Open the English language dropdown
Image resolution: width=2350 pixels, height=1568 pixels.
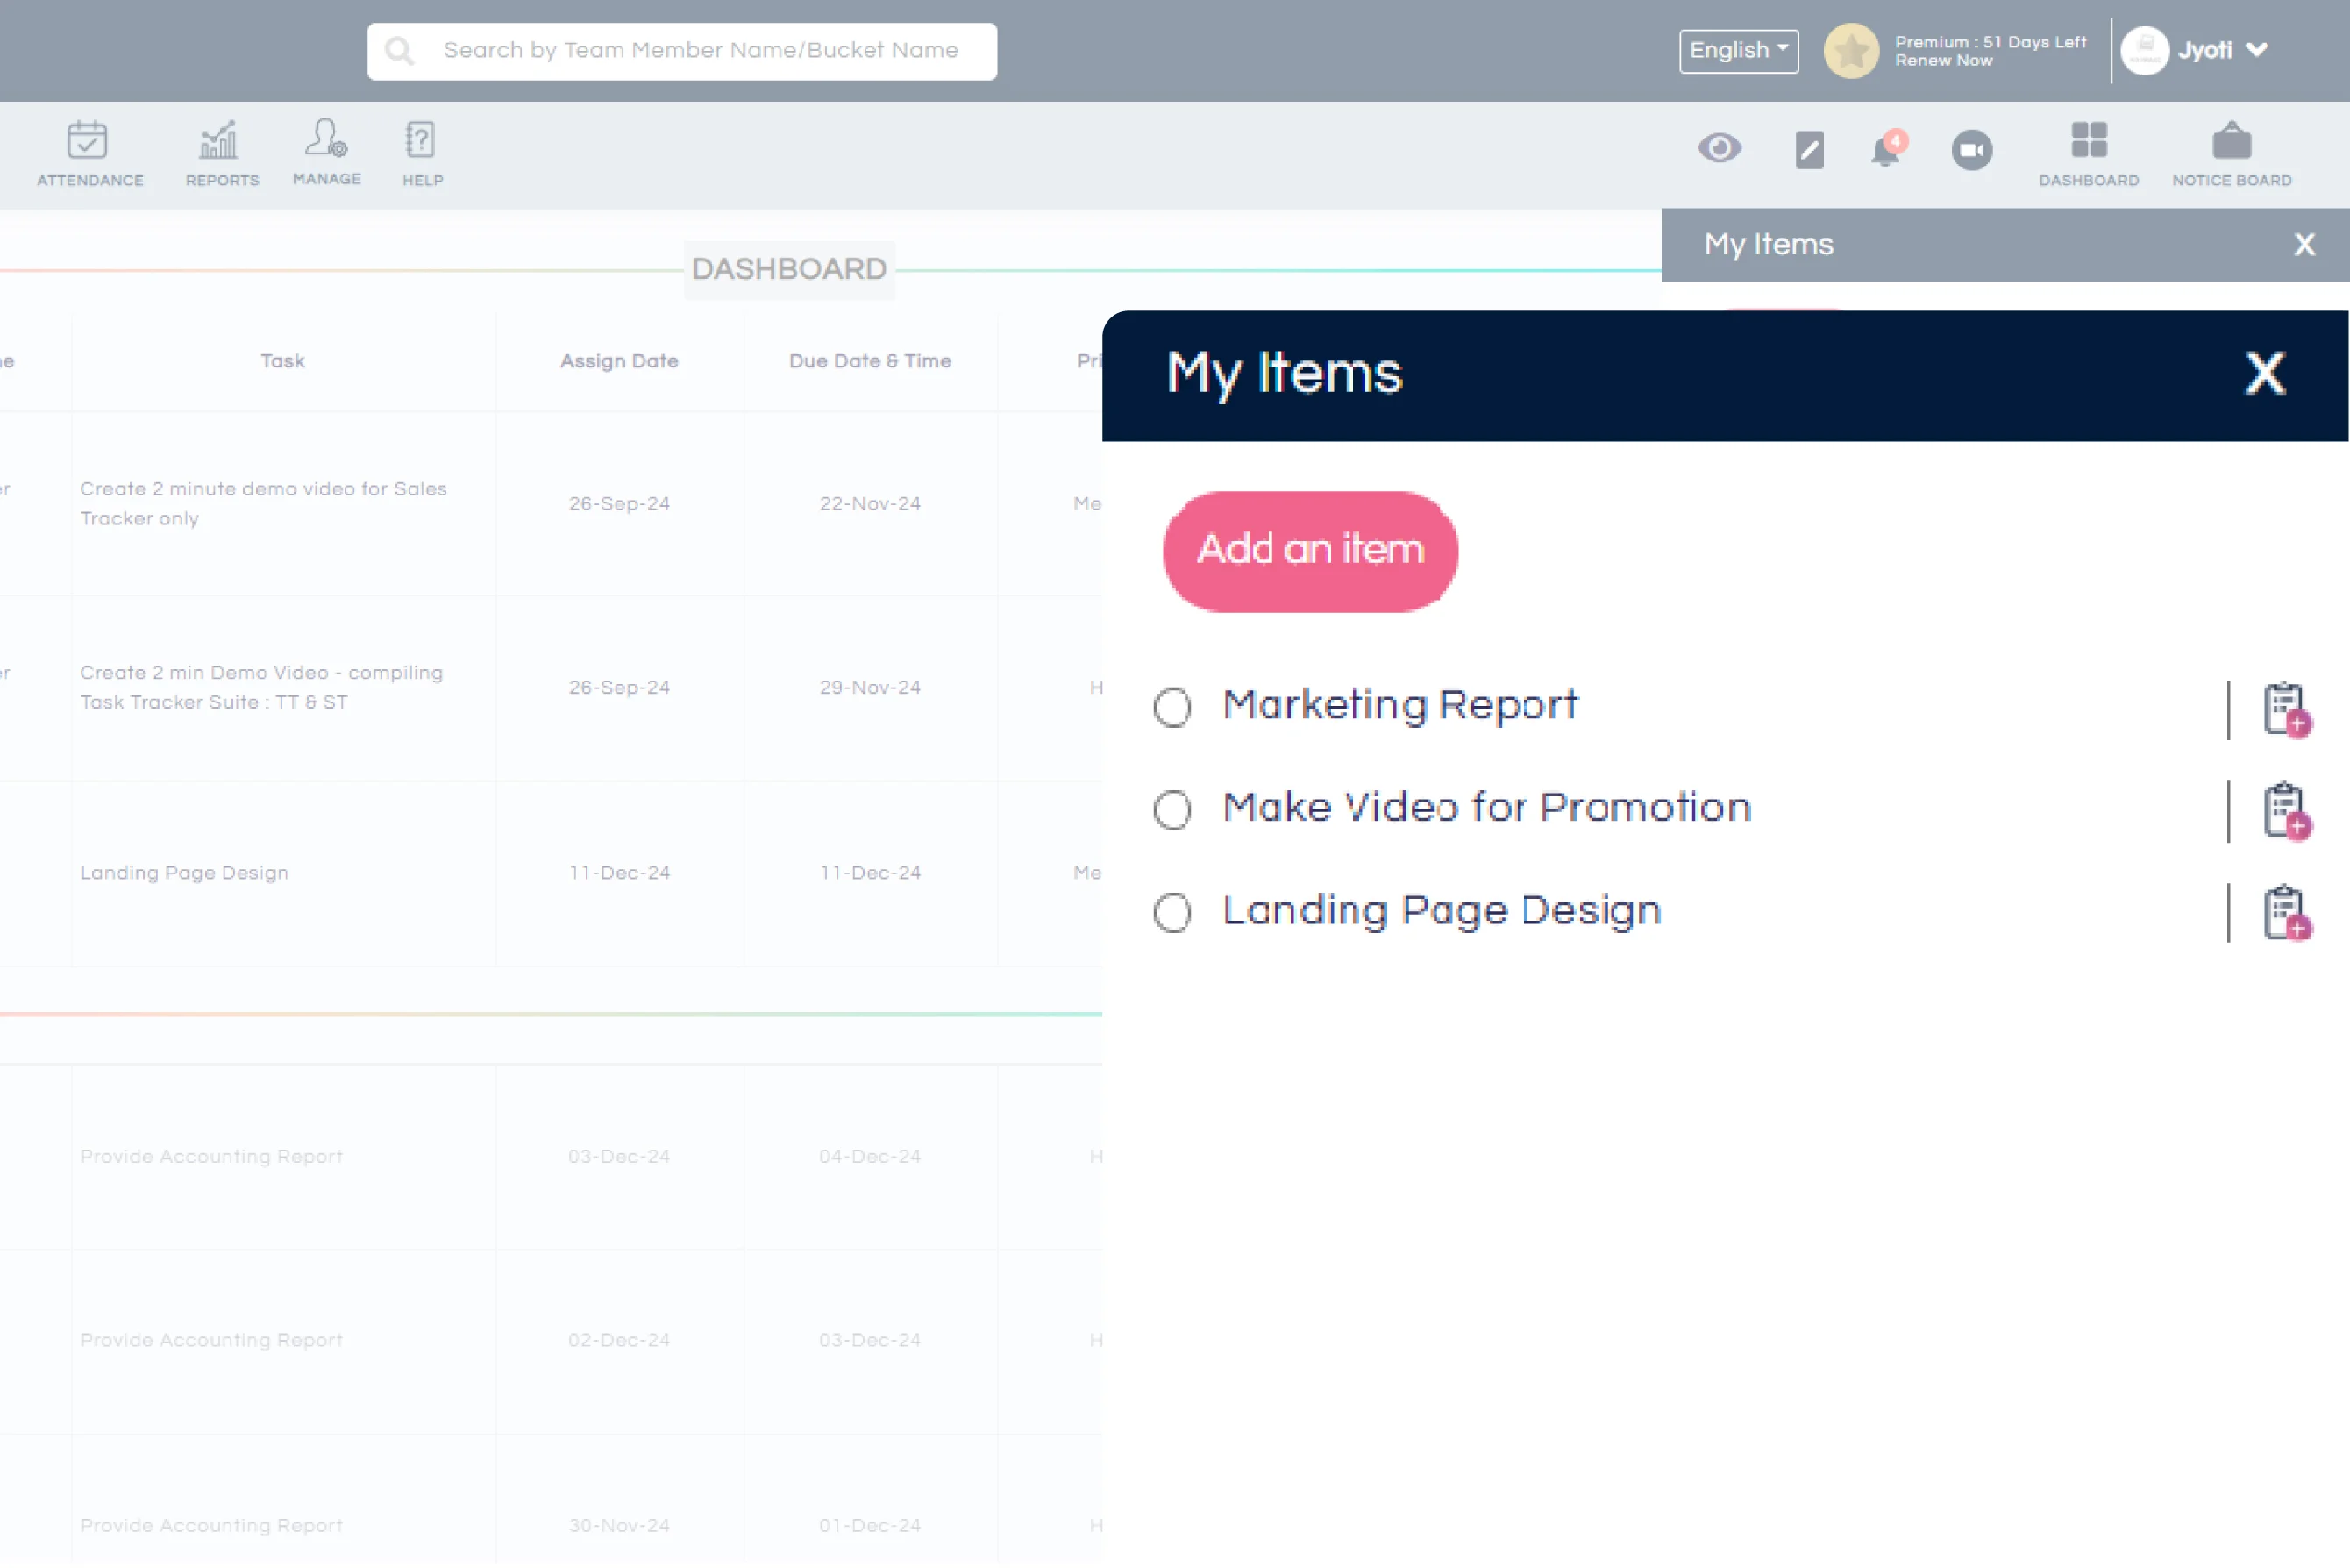[x=1738, y=51]
